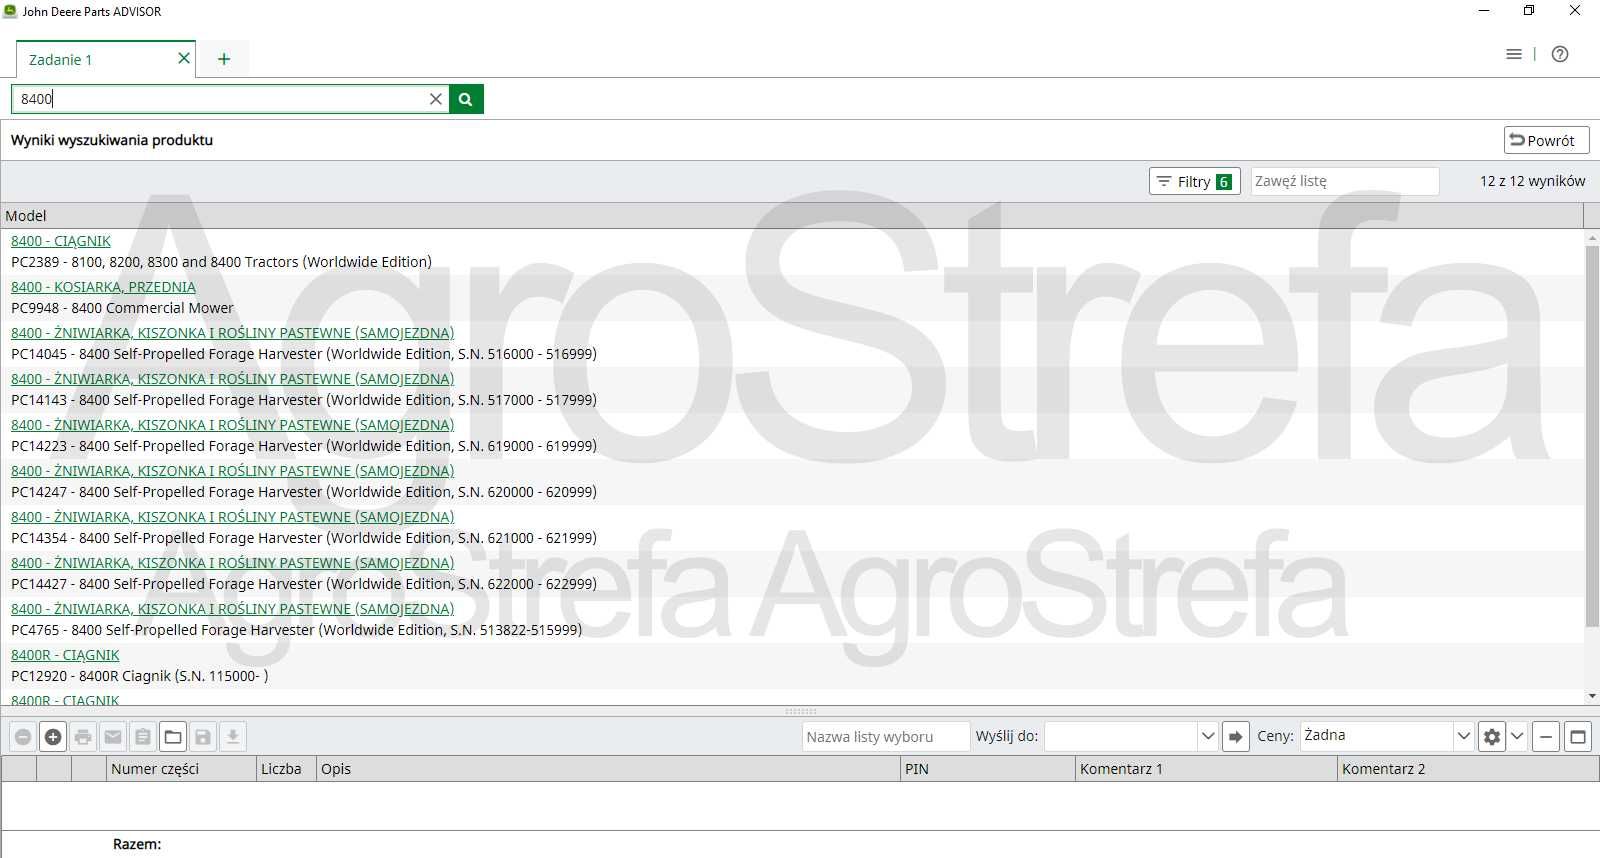Focus the Zawęź listę filter field
Viewport: 1600px width, 858px height.
(1344, 181)
